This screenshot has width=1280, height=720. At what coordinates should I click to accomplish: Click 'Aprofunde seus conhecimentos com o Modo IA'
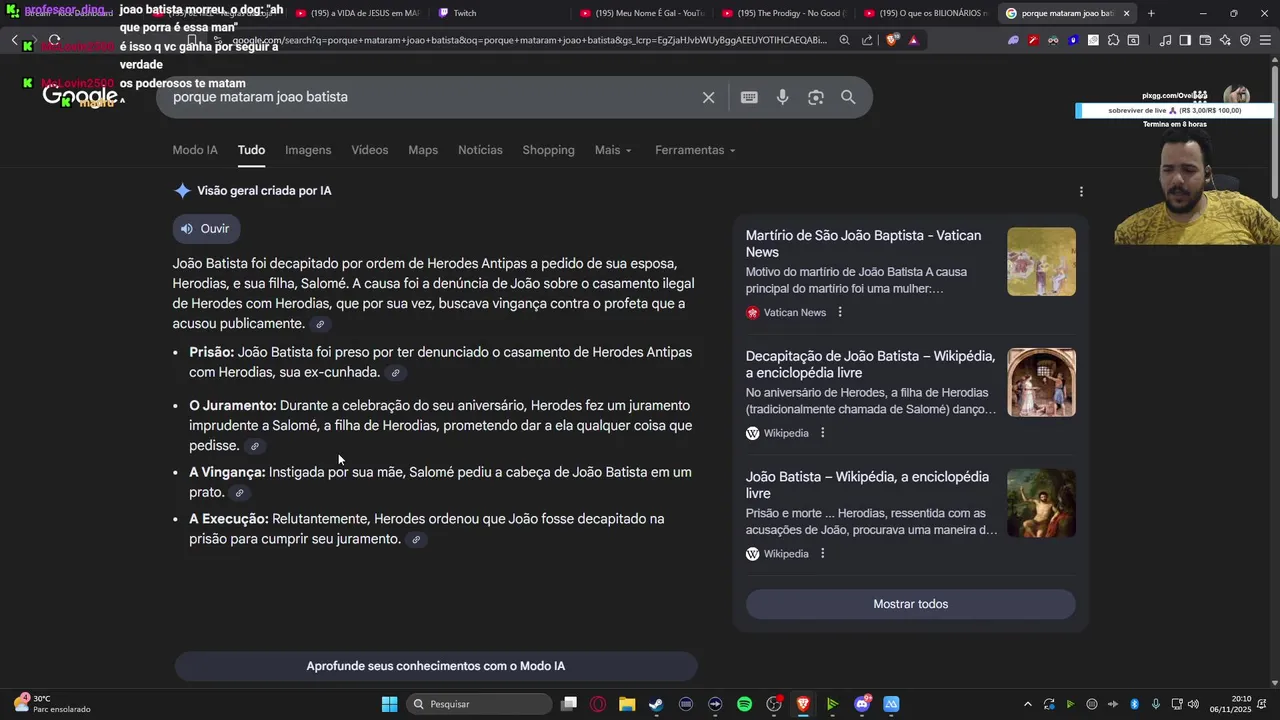(435, 666)
